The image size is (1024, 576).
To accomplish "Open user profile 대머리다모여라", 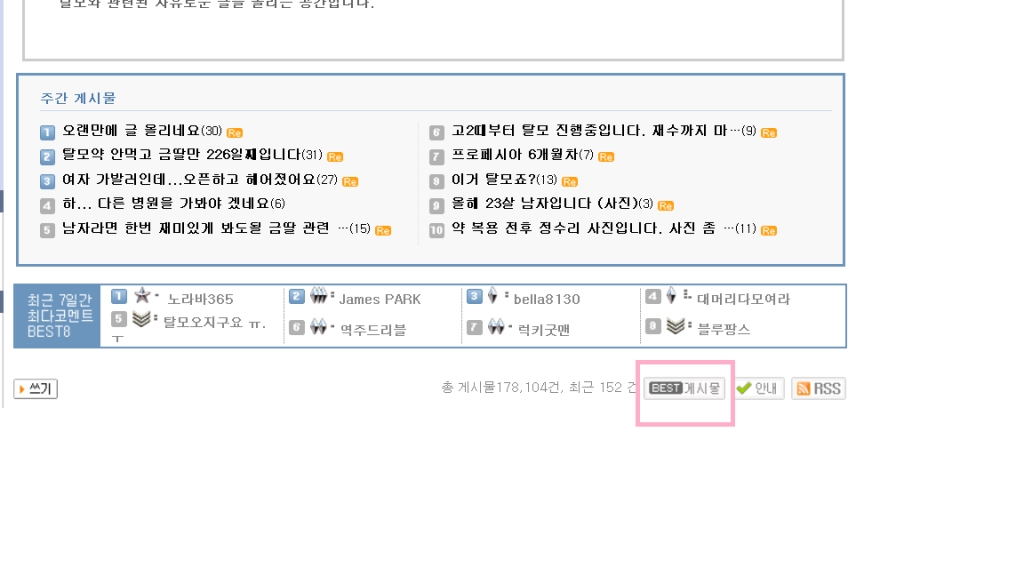I will click(743, 298).
